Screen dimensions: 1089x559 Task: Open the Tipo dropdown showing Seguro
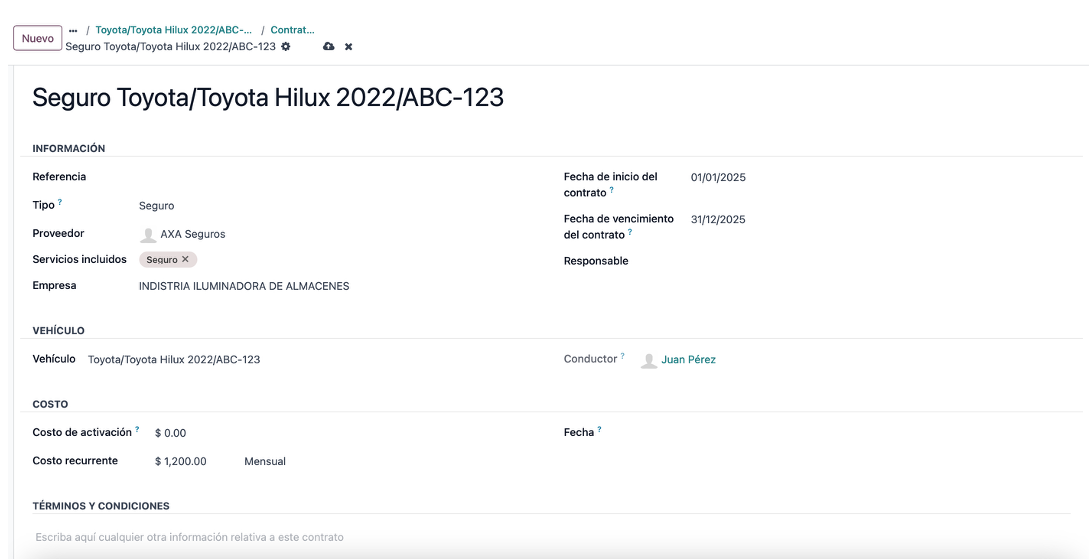pos(278,206)
